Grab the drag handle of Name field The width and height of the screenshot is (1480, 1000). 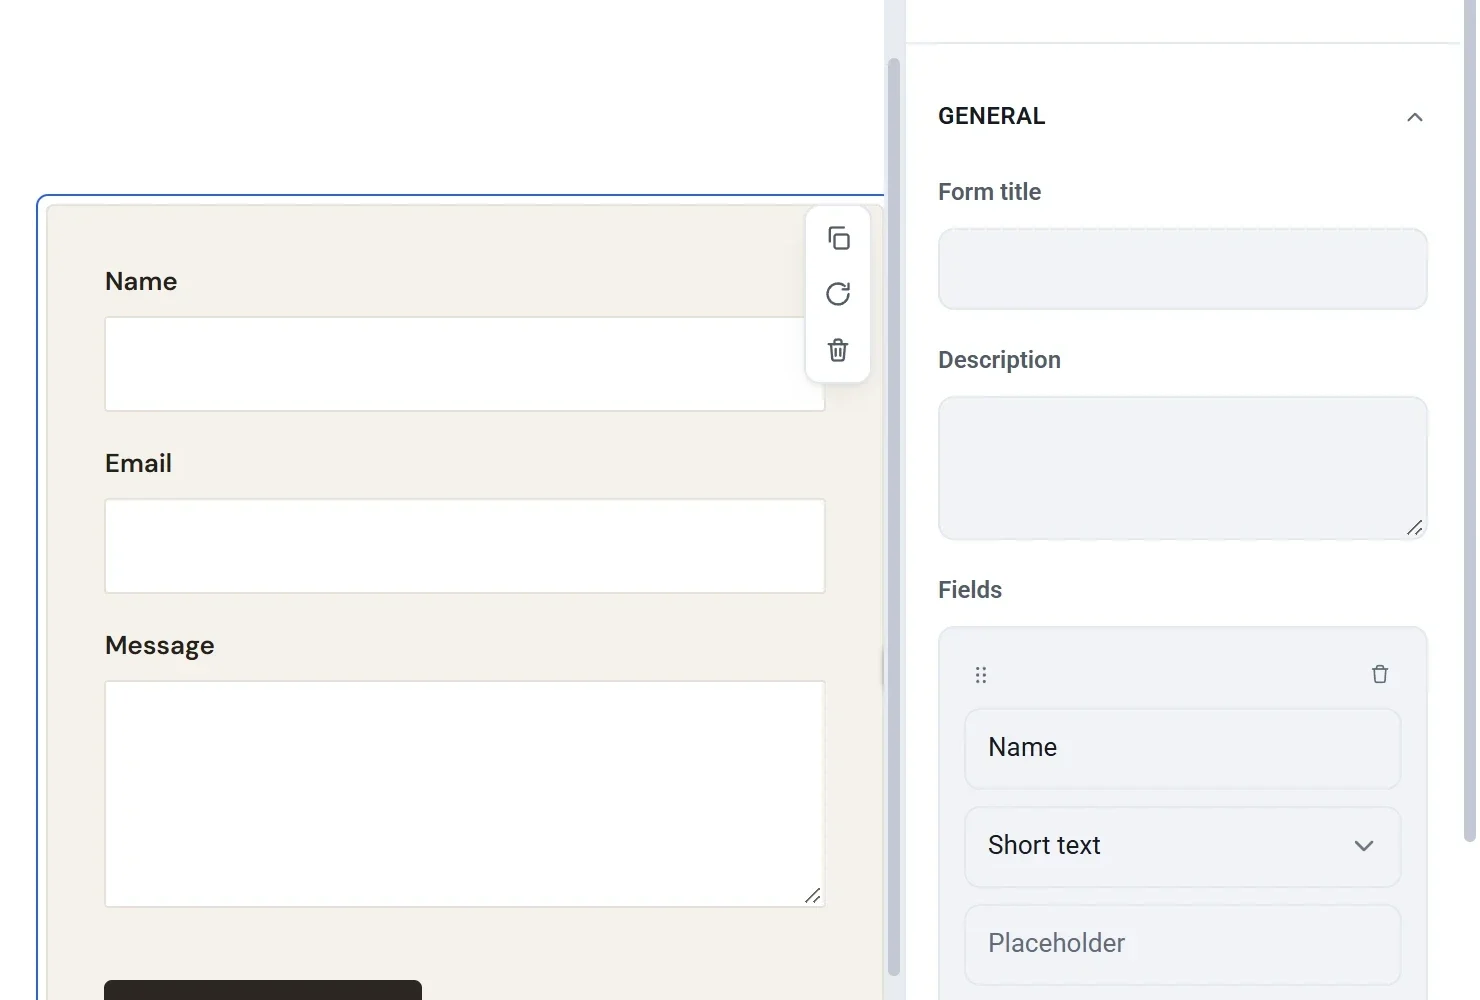[x=981, y=675]
